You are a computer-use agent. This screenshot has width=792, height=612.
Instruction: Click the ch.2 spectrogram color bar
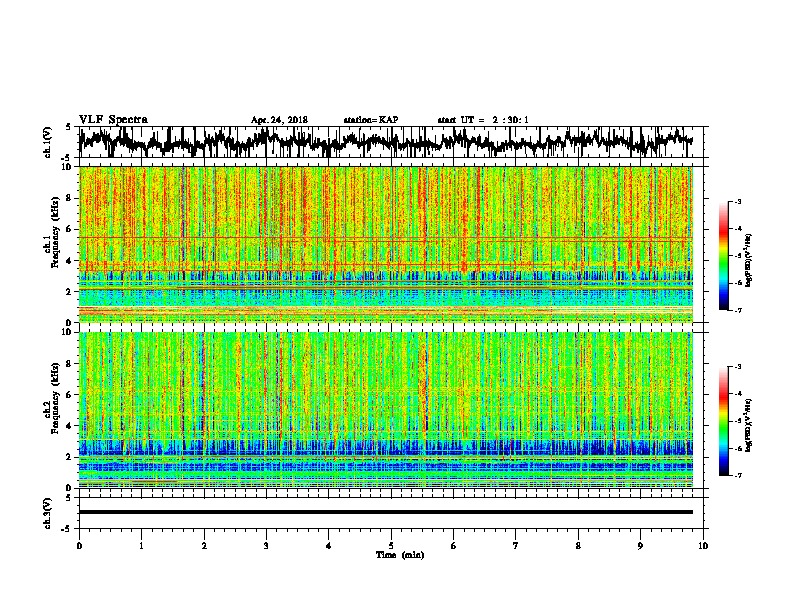click(723, 421)
